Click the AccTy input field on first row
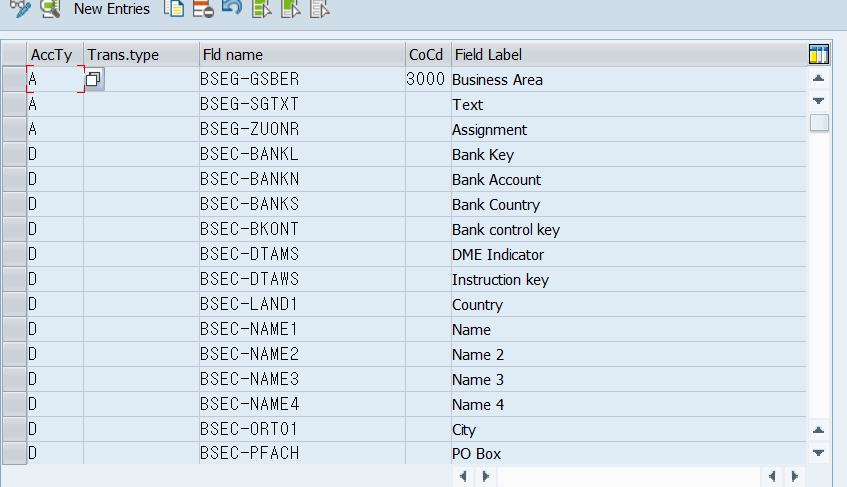847x487 pixels. tap(55, 79)
